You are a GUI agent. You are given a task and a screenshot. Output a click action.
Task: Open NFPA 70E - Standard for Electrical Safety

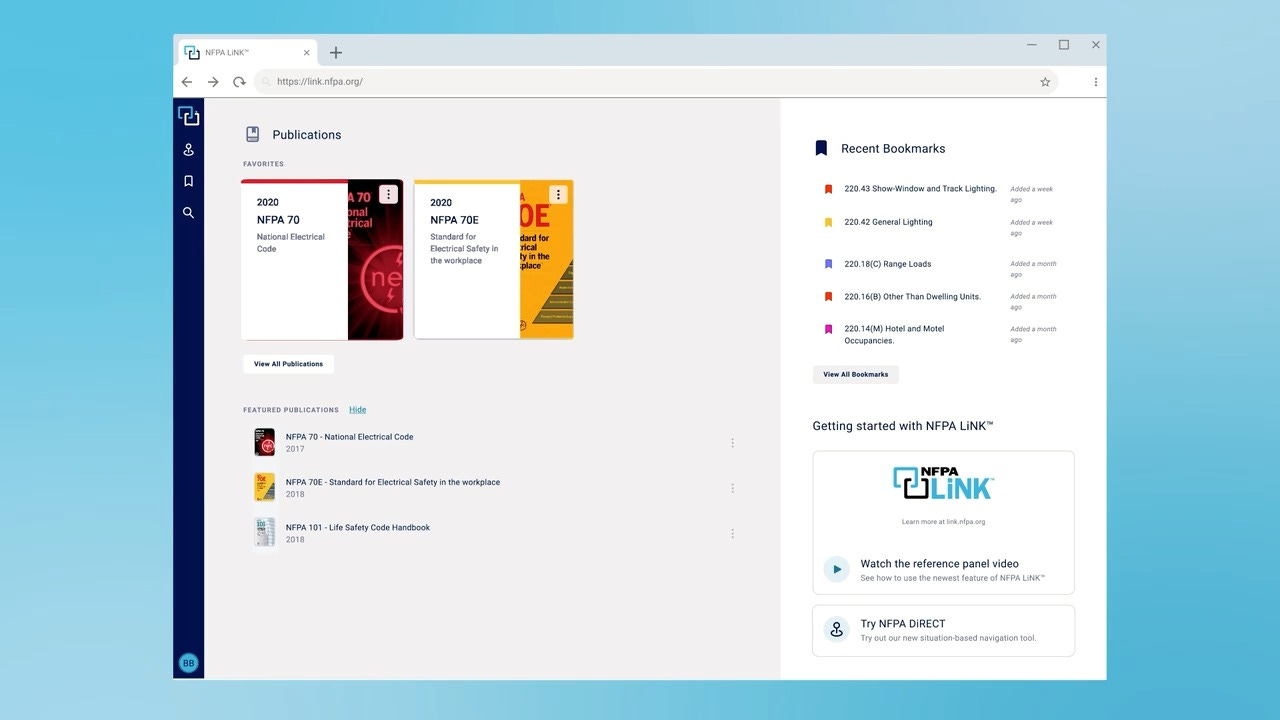coord(393,482)
